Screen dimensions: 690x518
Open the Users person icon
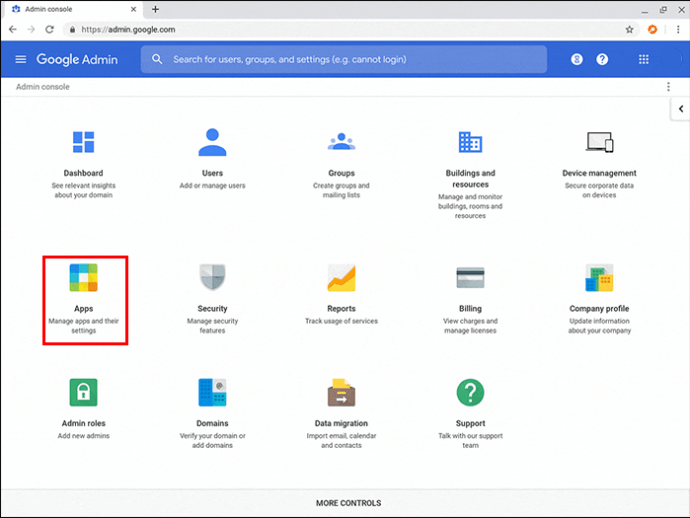click(212, 142)
